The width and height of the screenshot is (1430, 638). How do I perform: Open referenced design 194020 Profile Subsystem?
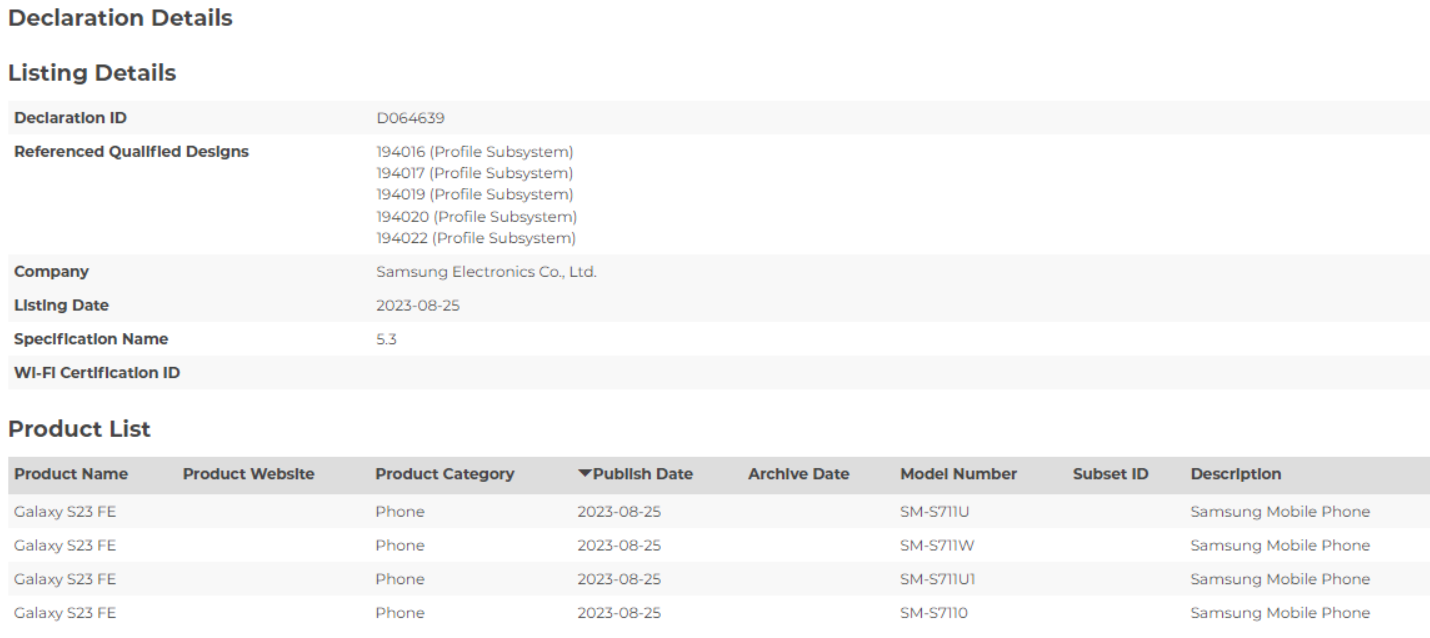tap(477, 216)
